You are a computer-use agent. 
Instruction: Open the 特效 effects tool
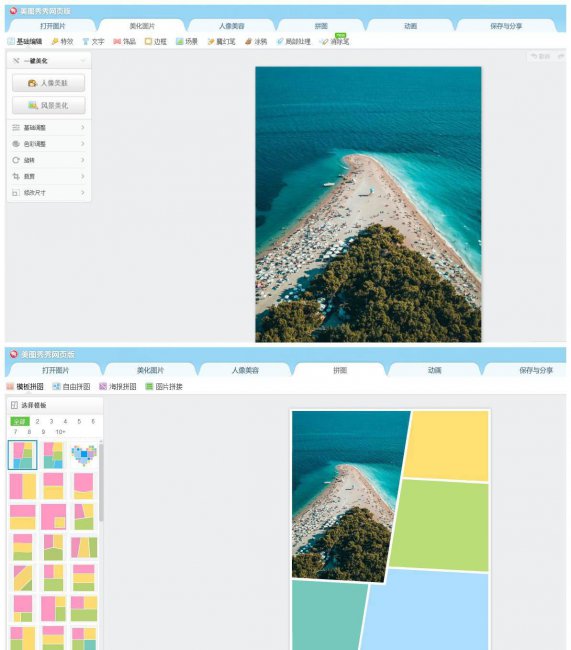tap(62, 41)
